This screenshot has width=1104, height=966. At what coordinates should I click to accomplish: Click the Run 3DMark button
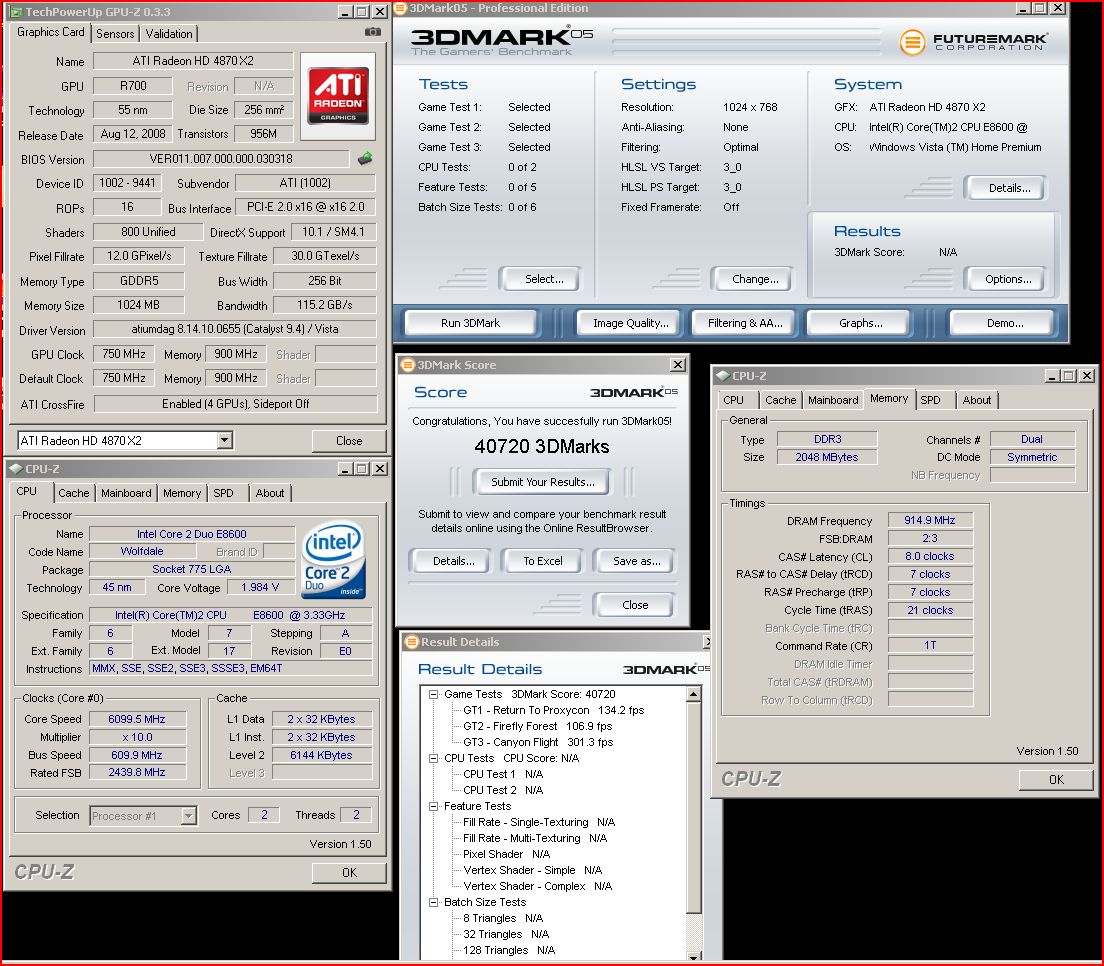[470, 323]
